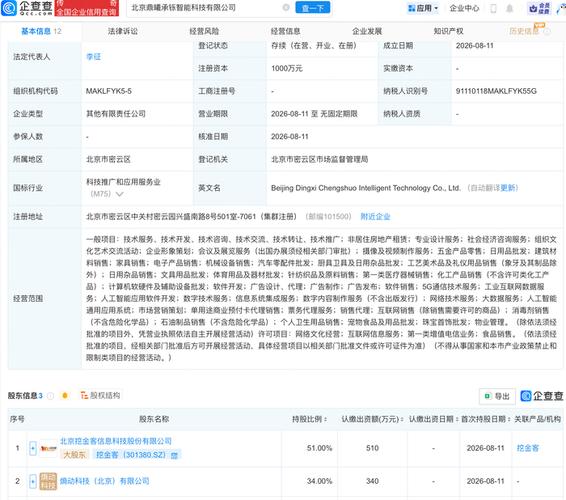Click the 查一下 search button
This screenshot has height=500, width=566.
pyautogui.click(x=313, y=8)
